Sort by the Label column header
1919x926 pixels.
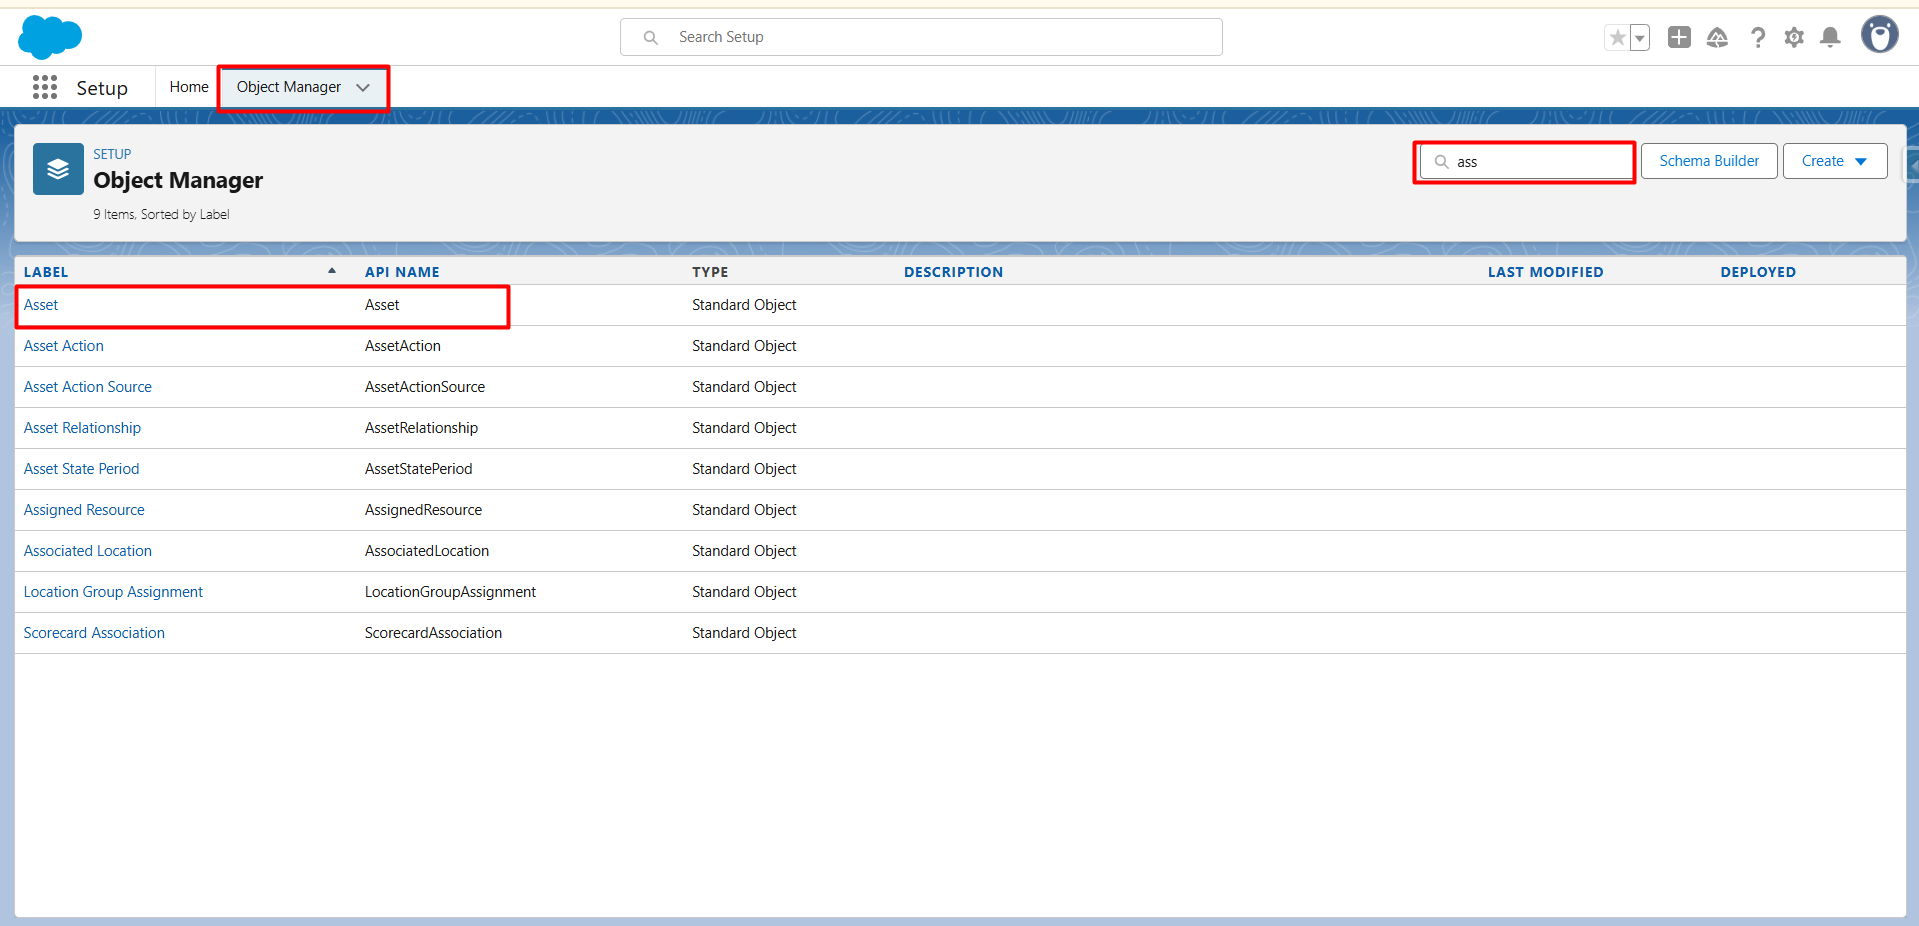pyautogui.click(x=46, y=272)
